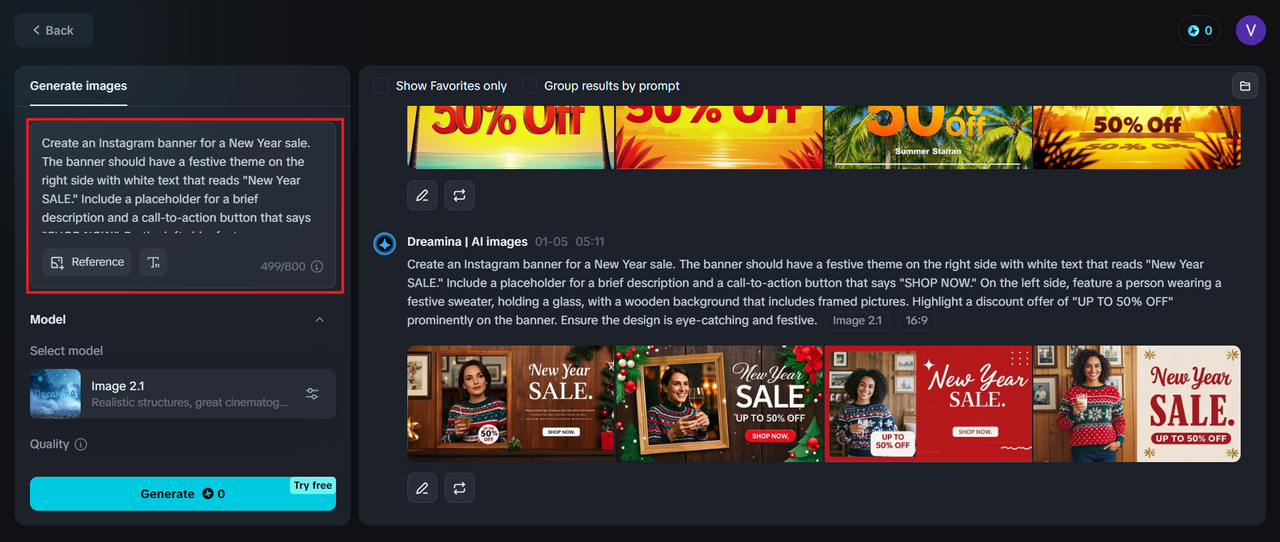This screenshot has height=542, width=1280.
Task: Edit the New Year sale results with pencil icon
Action: click(x=422, y=488)
